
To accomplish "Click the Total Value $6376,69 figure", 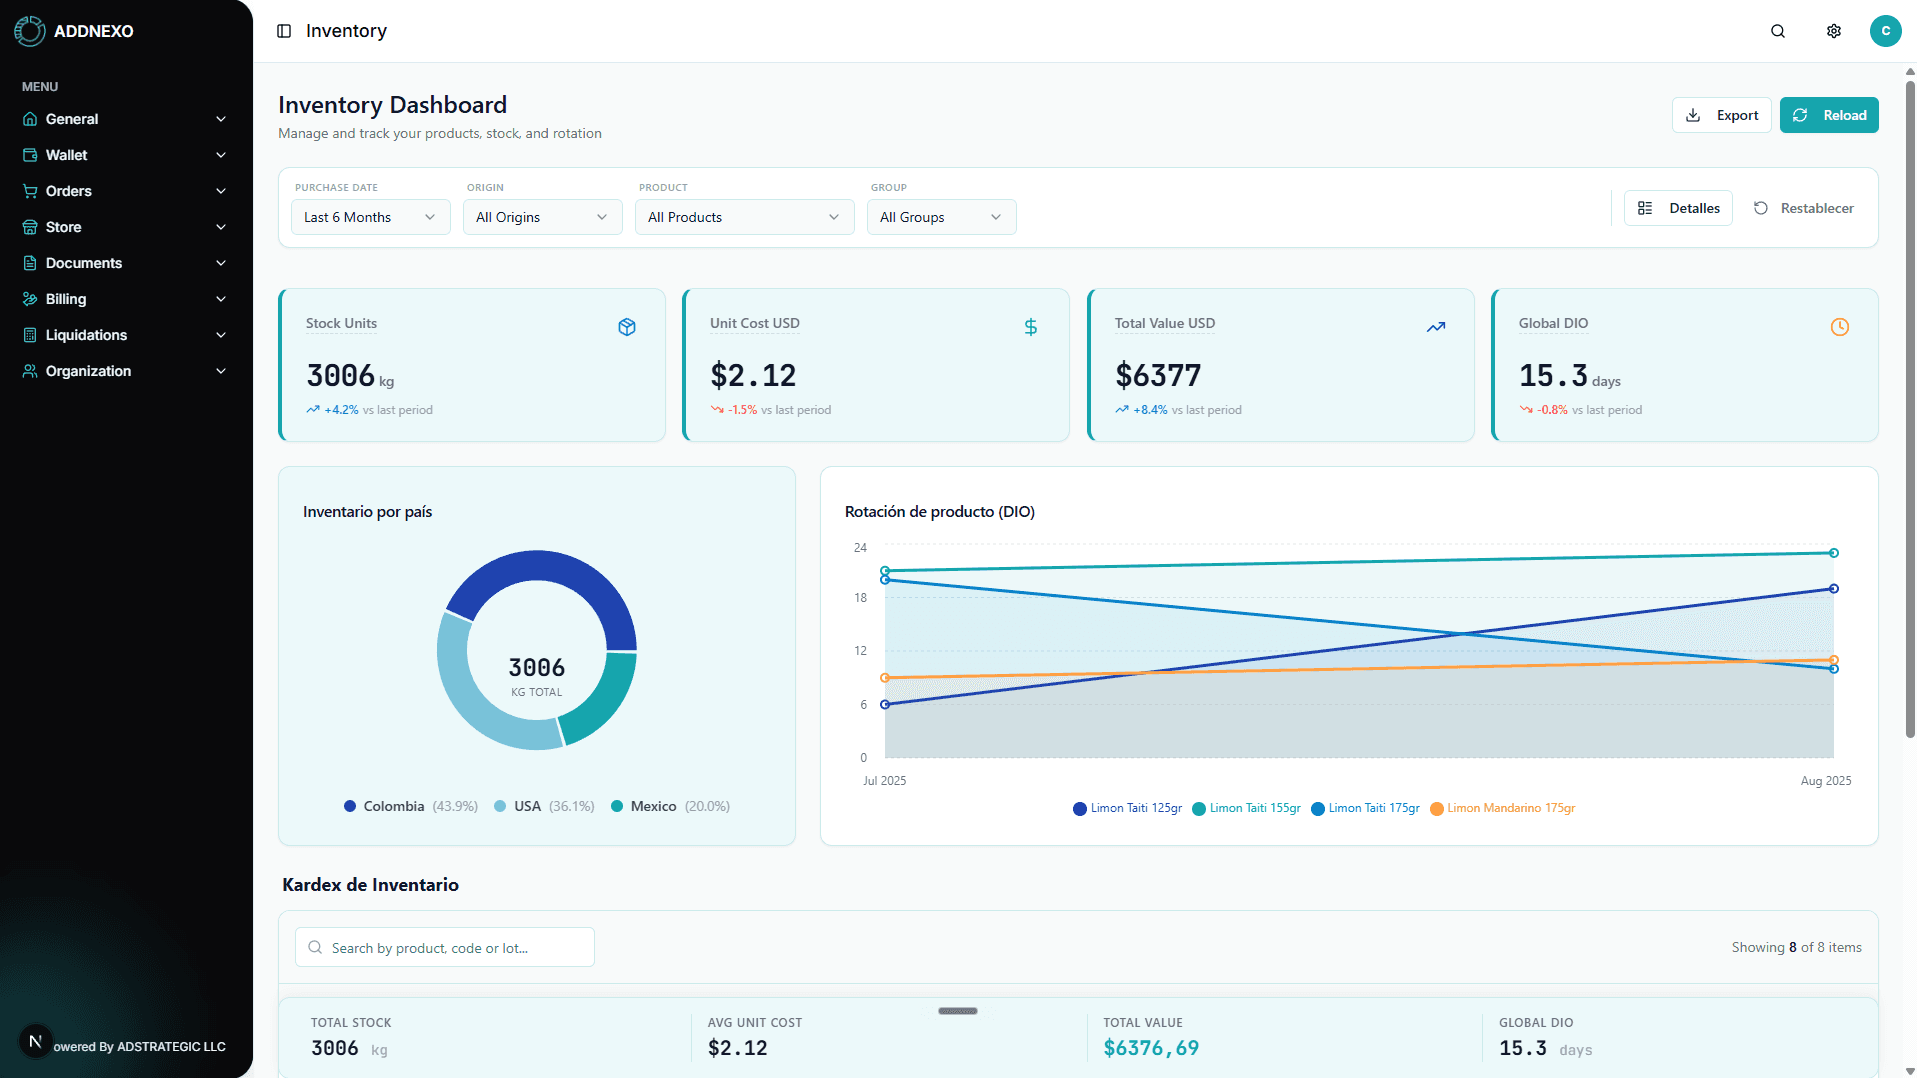I will click(1151, 1048).
